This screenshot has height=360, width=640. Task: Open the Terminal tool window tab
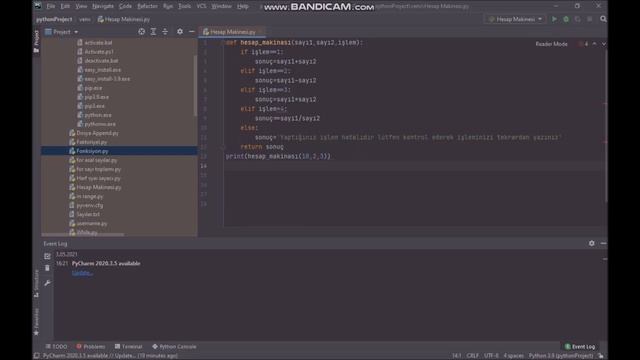[x=129, y=347]
